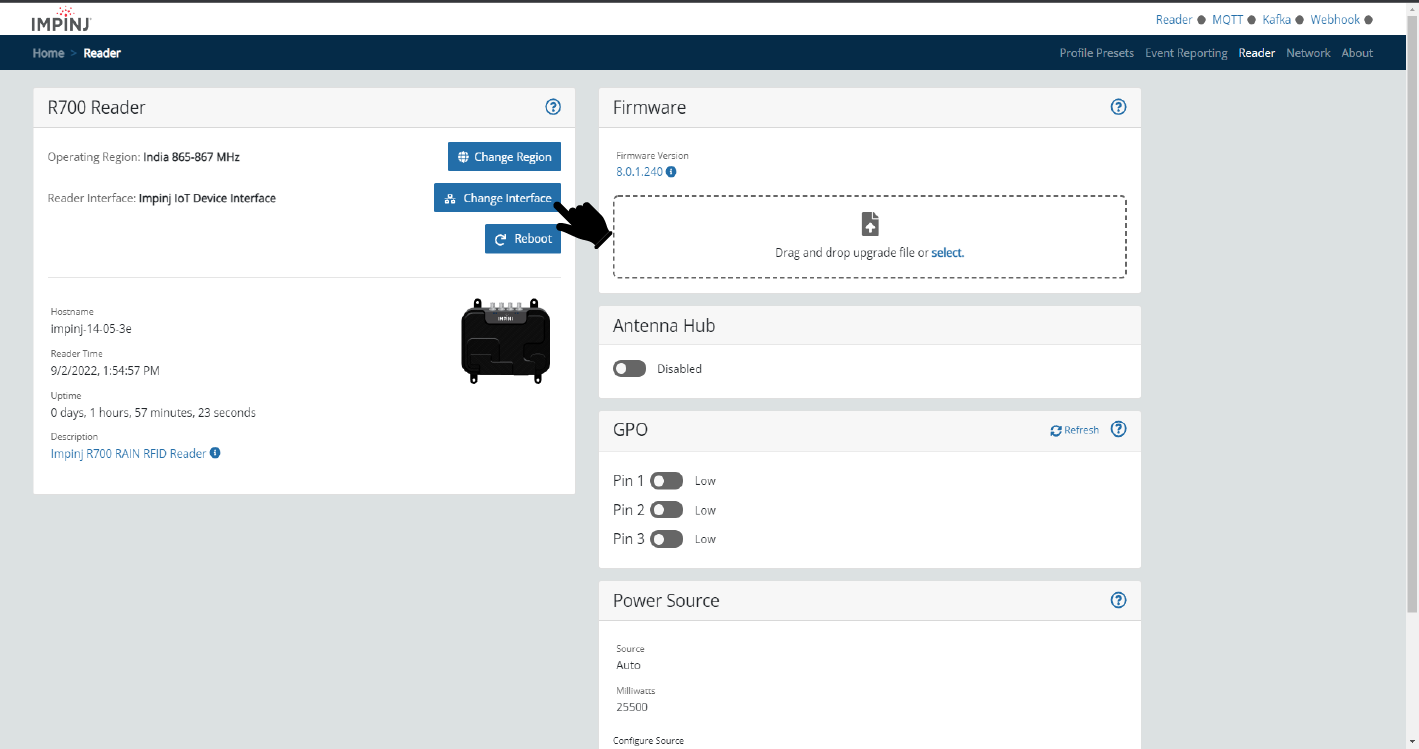Open help icon in GPO panel
The width and height of the screenshot is (1419, 749).
(x=1119, y=429)
